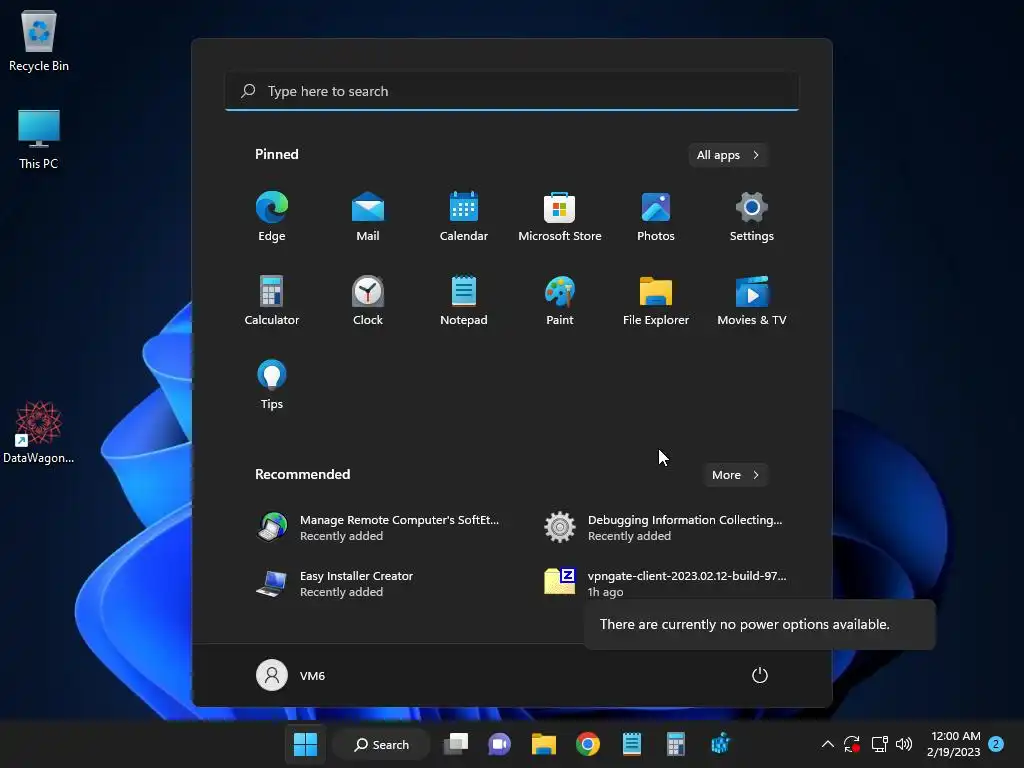1024x768 pixels.
Task: Select the DataWagon desktop shortcut
Action: 39,433
